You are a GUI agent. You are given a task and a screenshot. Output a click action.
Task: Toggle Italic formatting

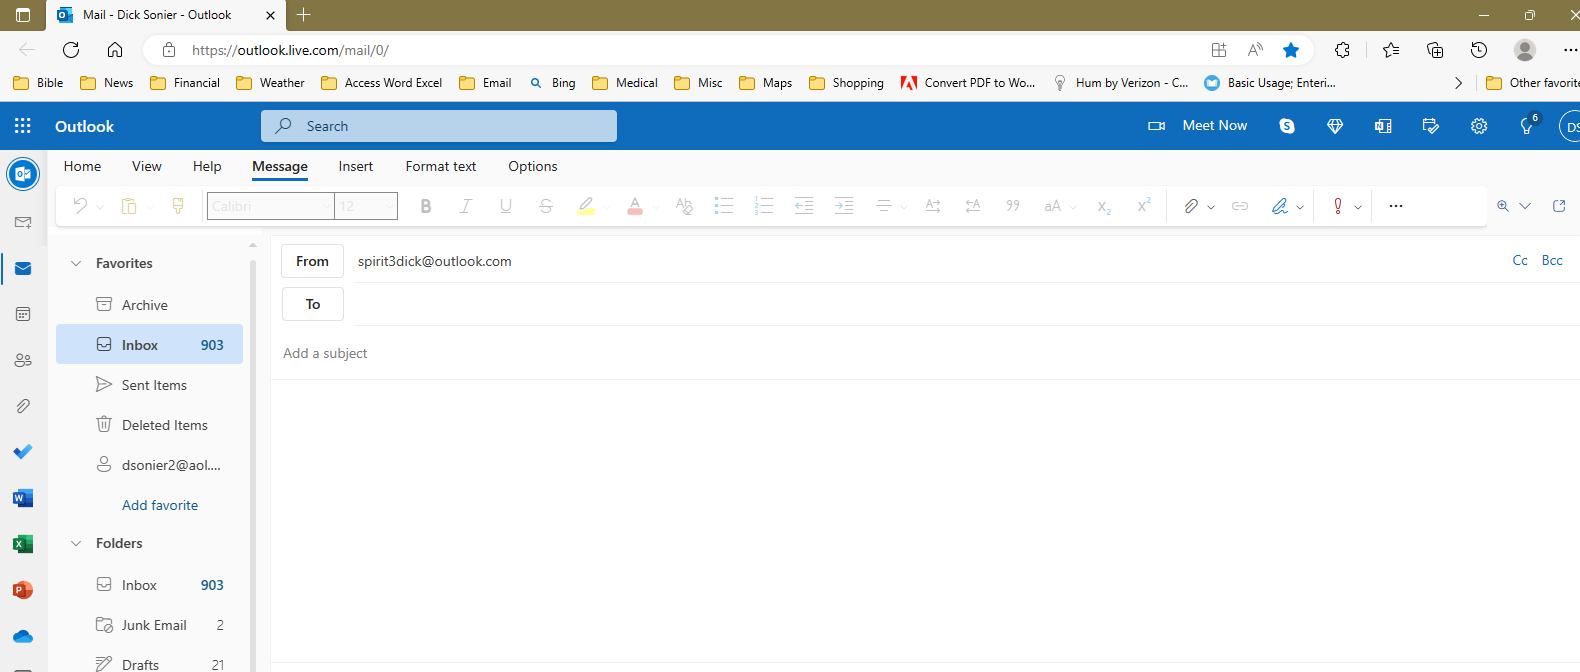(x=465, y=206)
